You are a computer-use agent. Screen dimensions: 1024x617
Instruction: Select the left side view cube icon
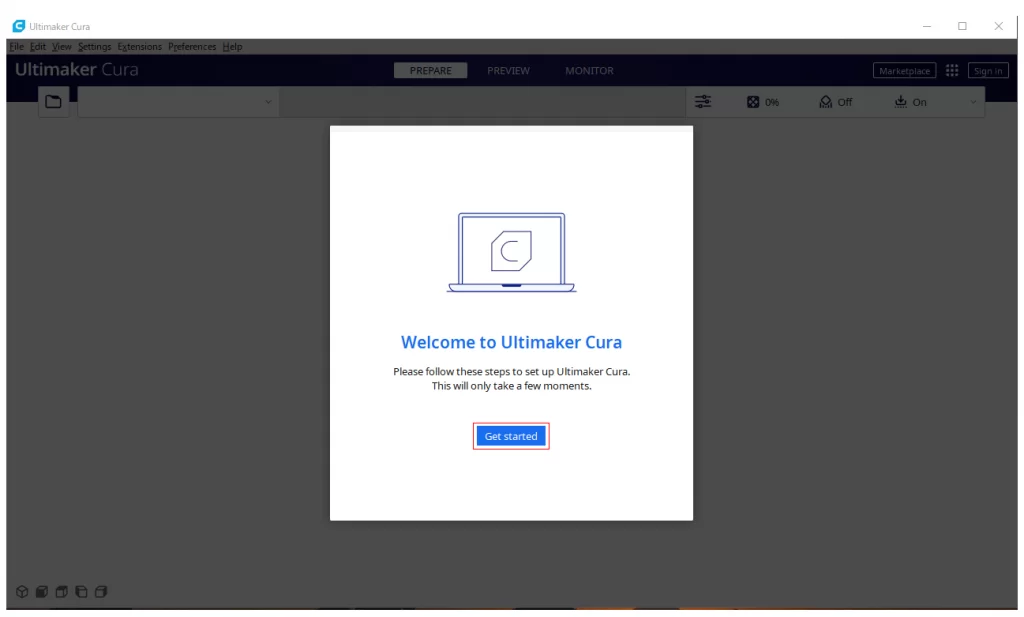point(81,592)
